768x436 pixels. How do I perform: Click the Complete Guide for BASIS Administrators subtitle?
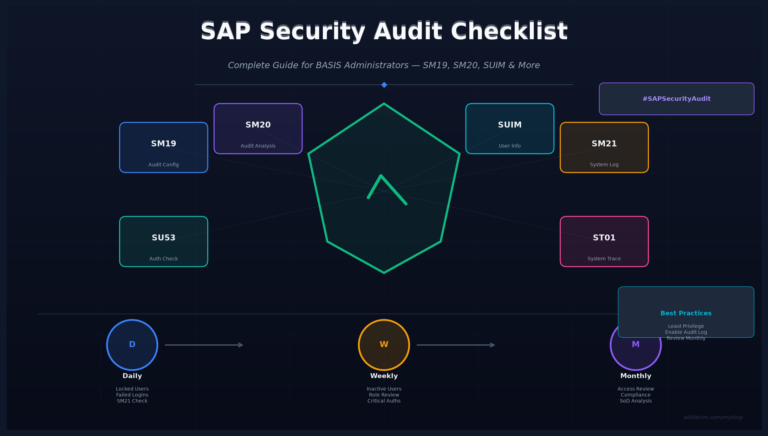tap(384, 65)
